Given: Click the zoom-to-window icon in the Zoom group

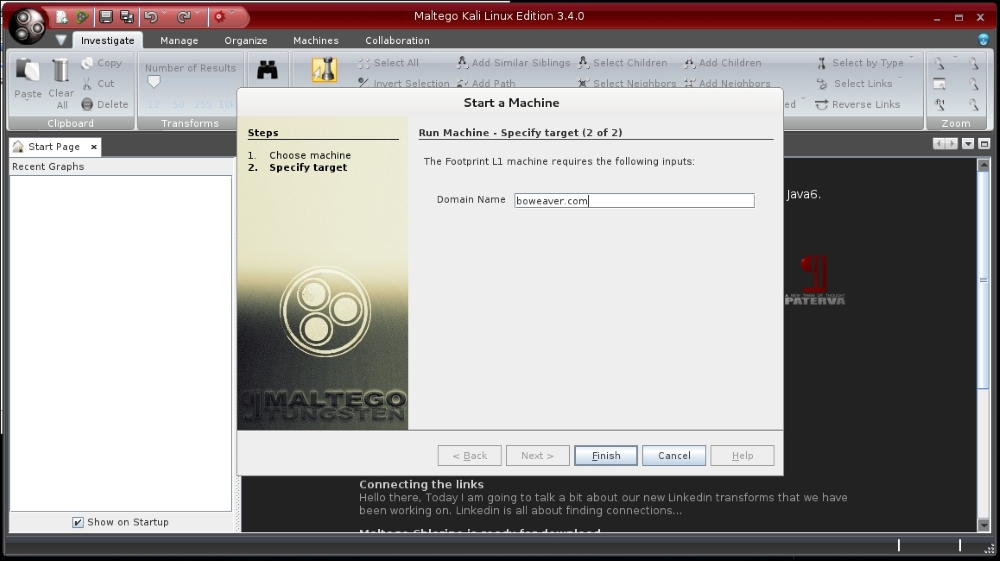Looking at the screenshot, I should [939, 84].
